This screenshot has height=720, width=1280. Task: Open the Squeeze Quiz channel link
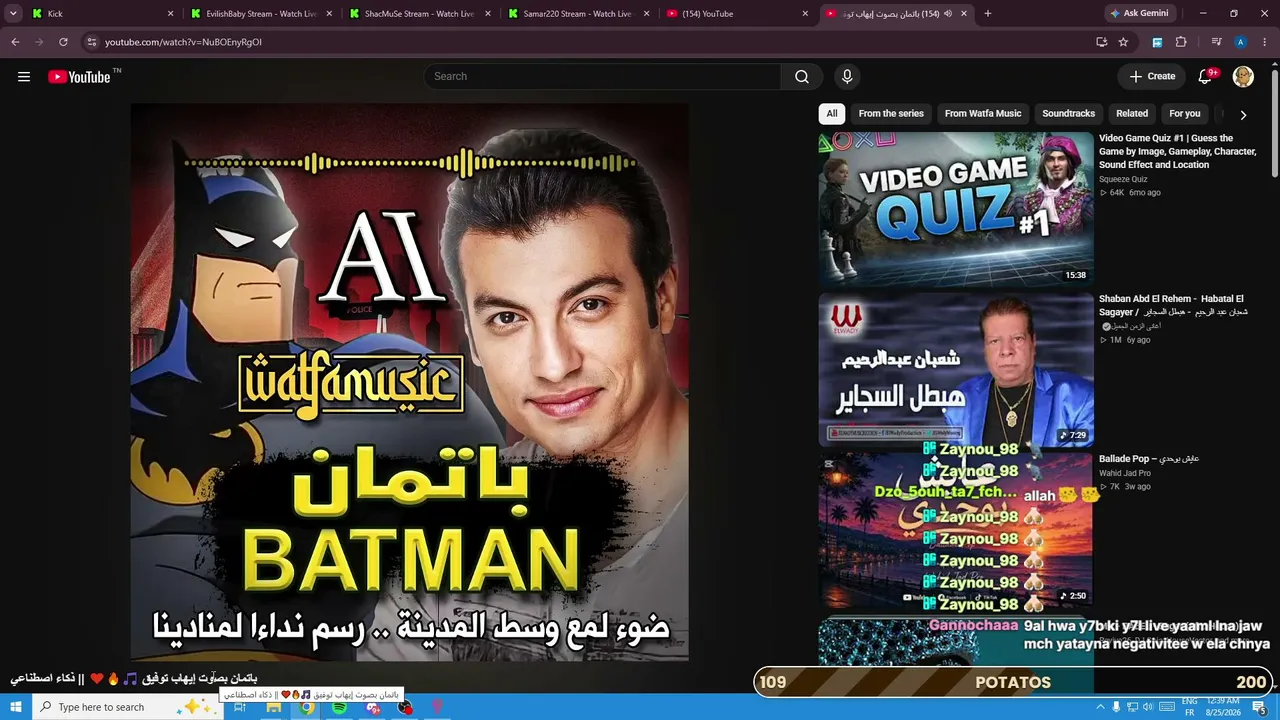click(1123, 180)
